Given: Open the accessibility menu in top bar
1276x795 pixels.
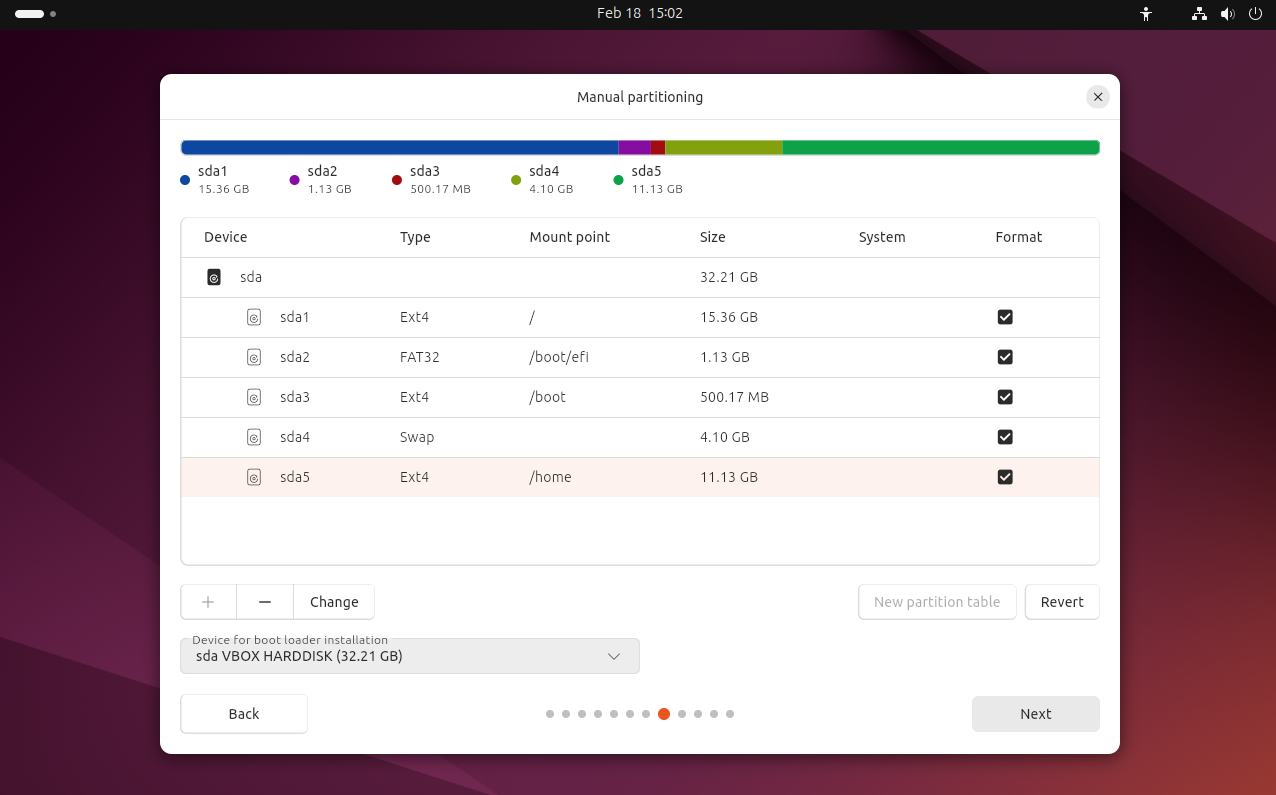Looking at the screenshot, I should [1146, 14].
